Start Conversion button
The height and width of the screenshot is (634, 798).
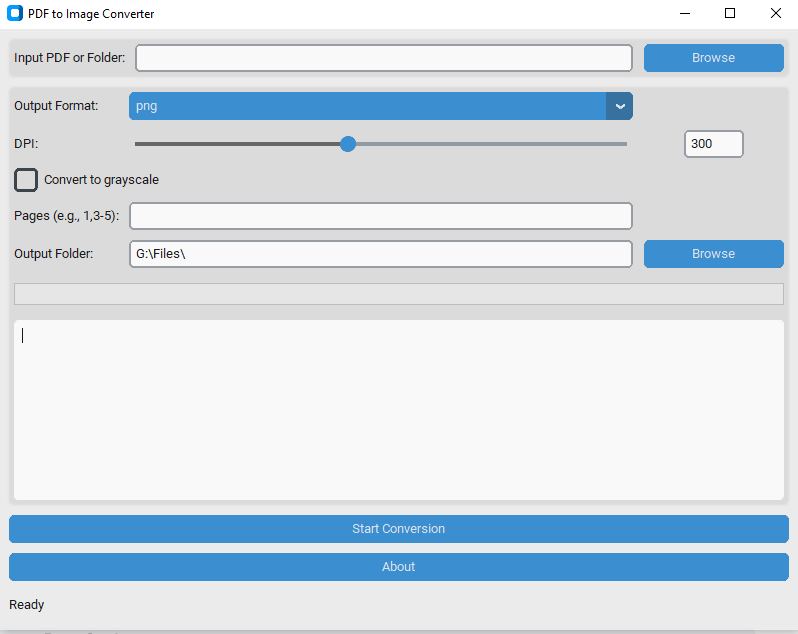[398, 529]
